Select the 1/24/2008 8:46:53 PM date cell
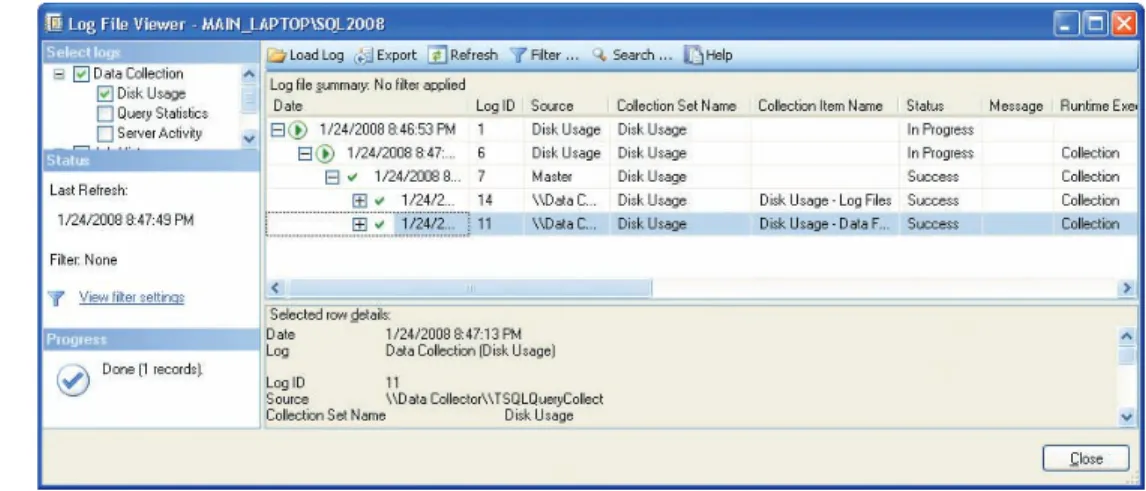Viewport: 1146px width, 491px height. (387, 130)
